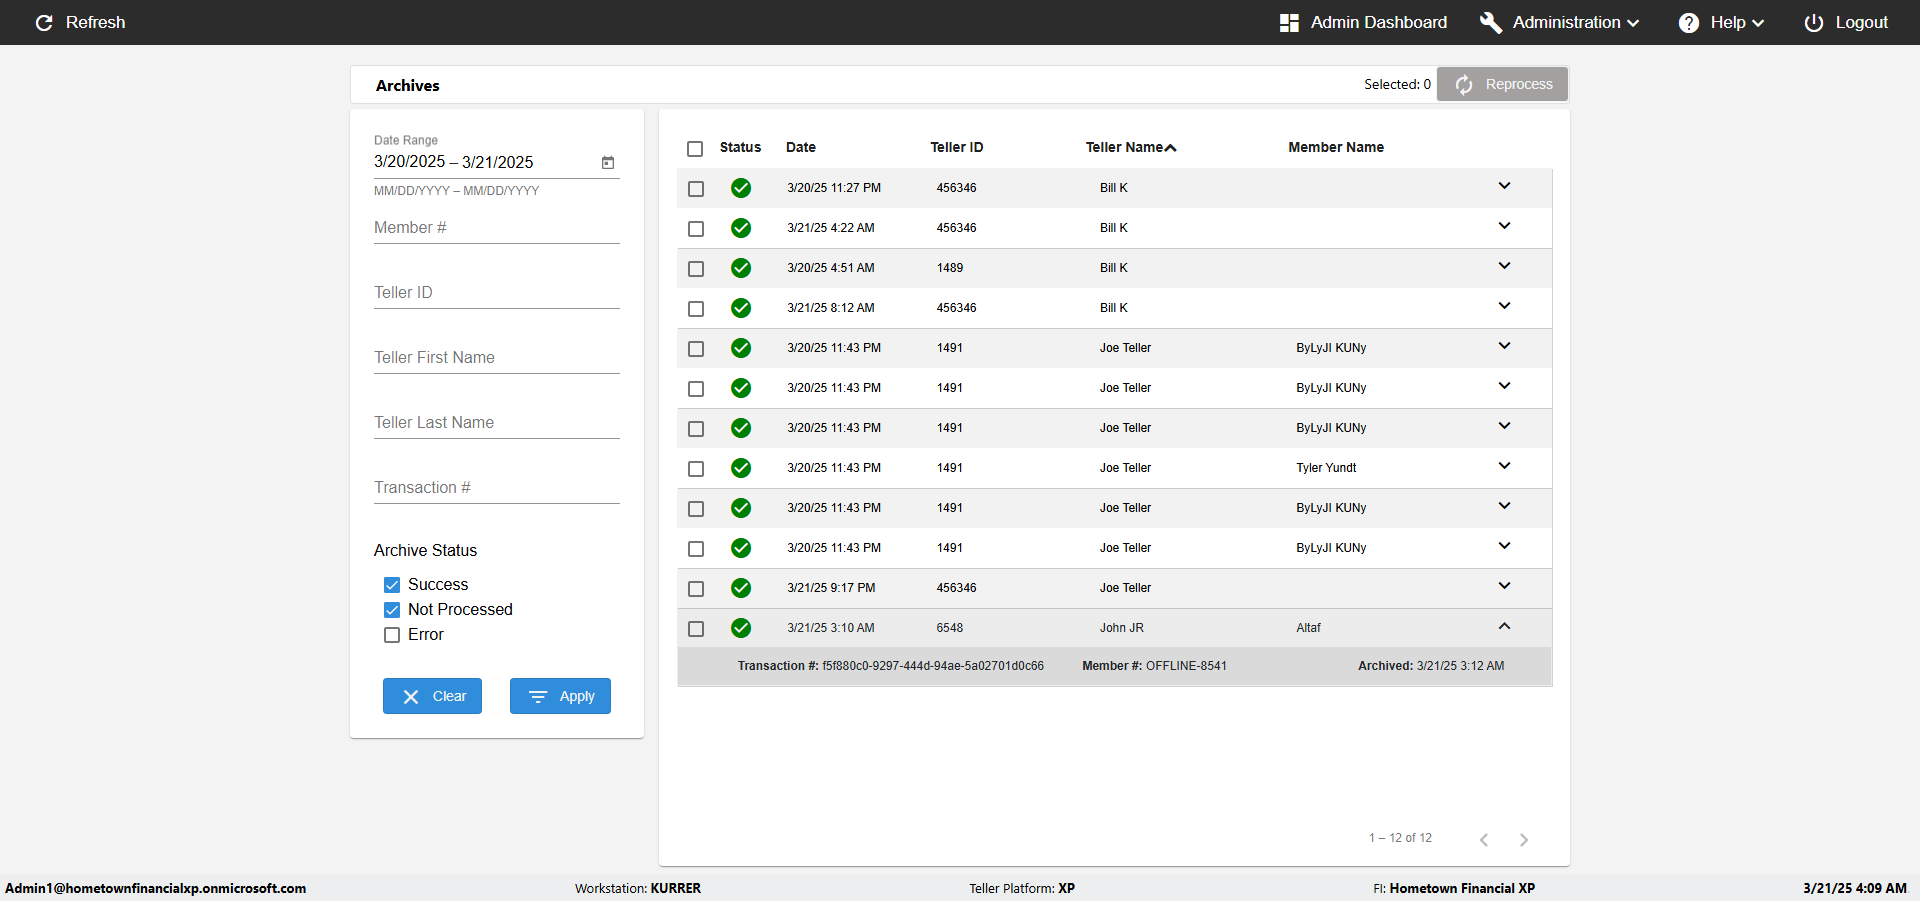Click the Help question mark icon
The image size is (1920, 901).
1688,22
